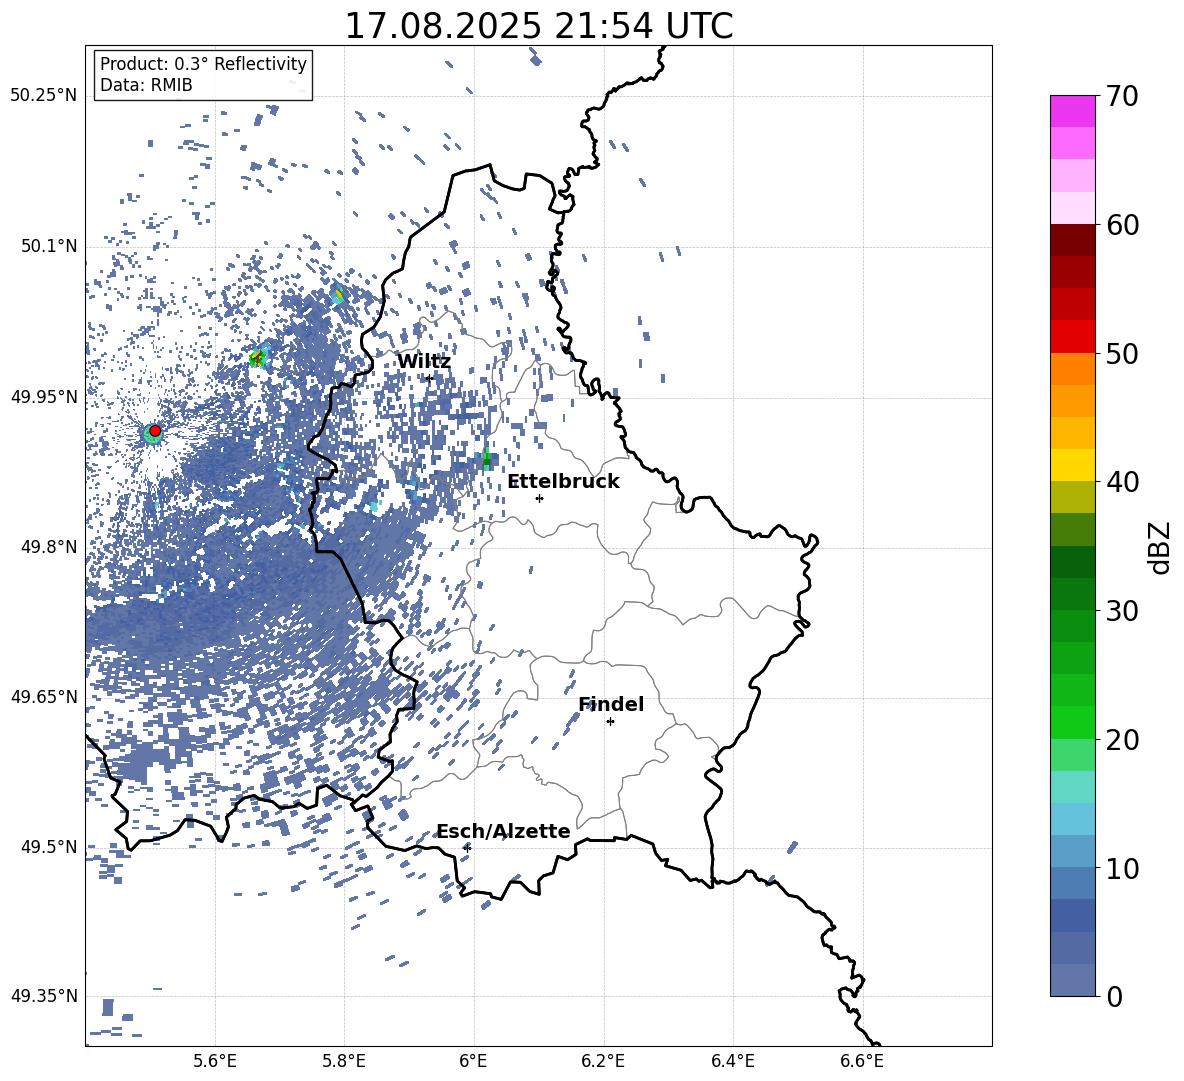Click the 6°E longitude label
The image size is (1184, 1081).
point(473,1061)
